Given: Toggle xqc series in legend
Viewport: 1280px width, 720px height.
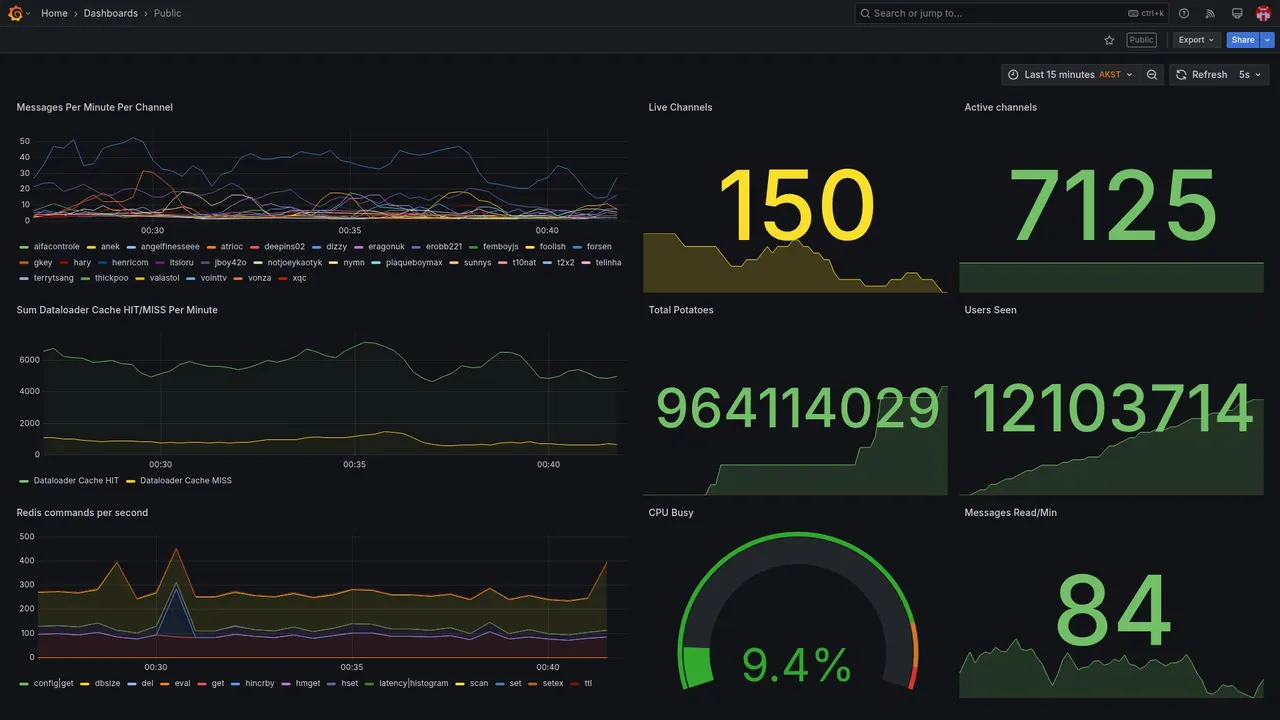Looking at the screenshot, I should pos(300,278).
